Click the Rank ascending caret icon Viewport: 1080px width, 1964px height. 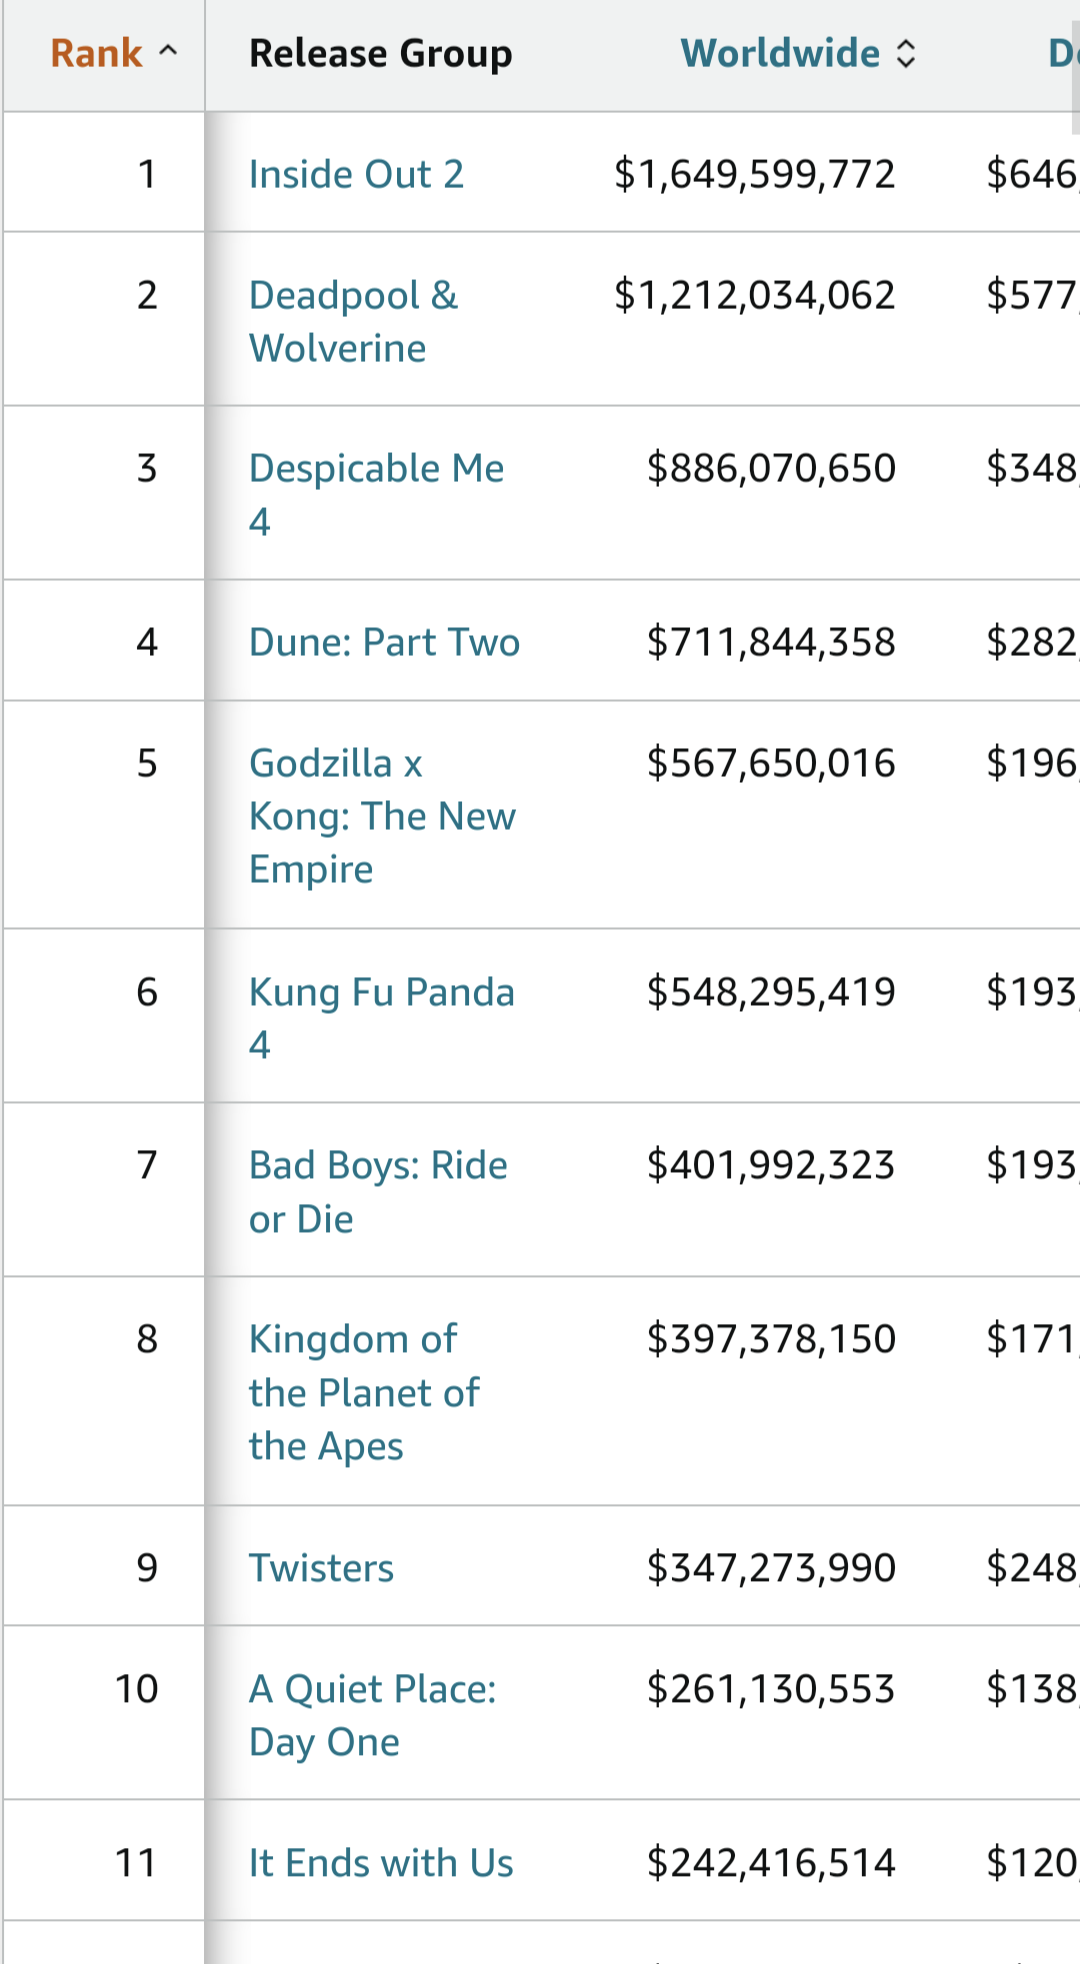point(168,51)
